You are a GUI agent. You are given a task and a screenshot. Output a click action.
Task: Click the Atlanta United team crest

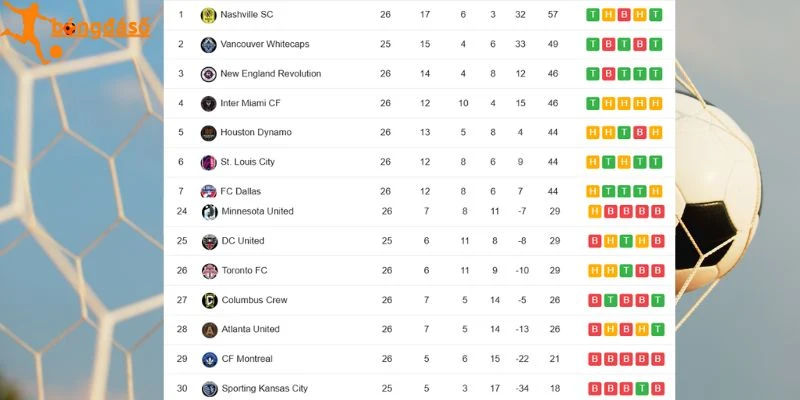[x=210, y=330]
